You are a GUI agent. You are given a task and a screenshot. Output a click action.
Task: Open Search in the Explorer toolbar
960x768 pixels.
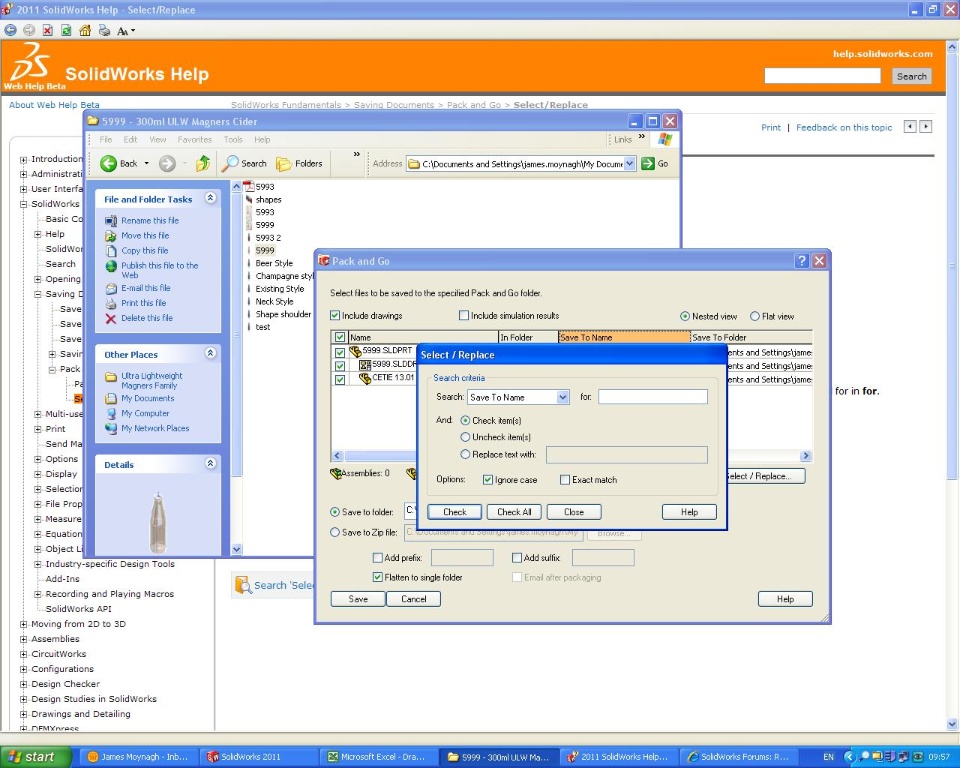pyautogui.click(x=244, y=164)
